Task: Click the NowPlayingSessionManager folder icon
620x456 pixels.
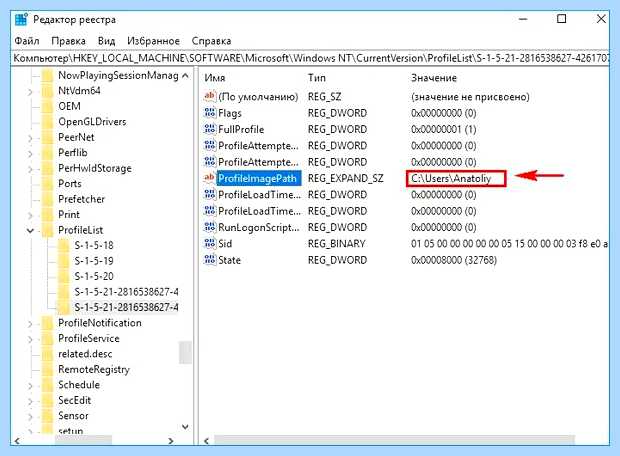Action: coord(47,75)
